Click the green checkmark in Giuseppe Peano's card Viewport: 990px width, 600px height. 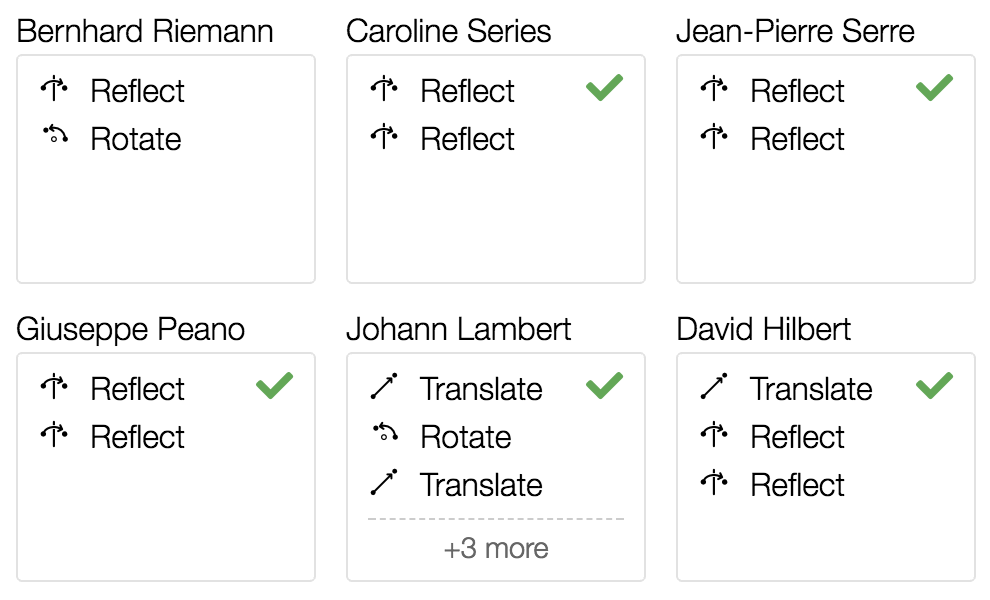pos(274,386)
